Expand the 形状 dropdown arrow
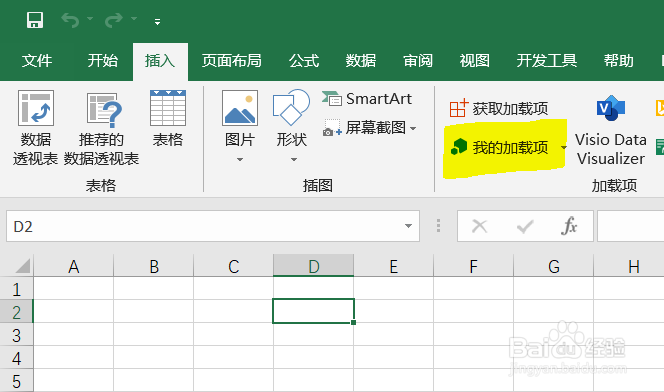 (293, 160)
